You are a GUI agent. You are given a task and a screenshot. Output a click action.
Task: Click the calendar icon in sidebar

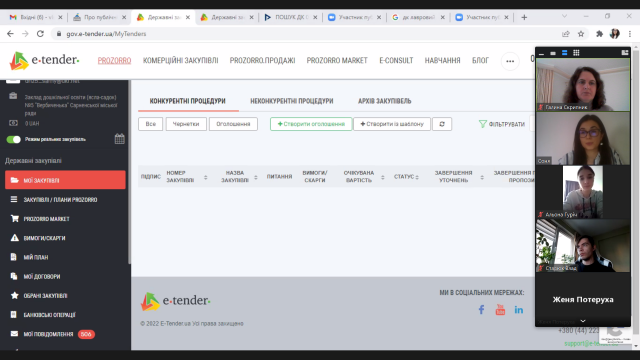tap(119, 139)
